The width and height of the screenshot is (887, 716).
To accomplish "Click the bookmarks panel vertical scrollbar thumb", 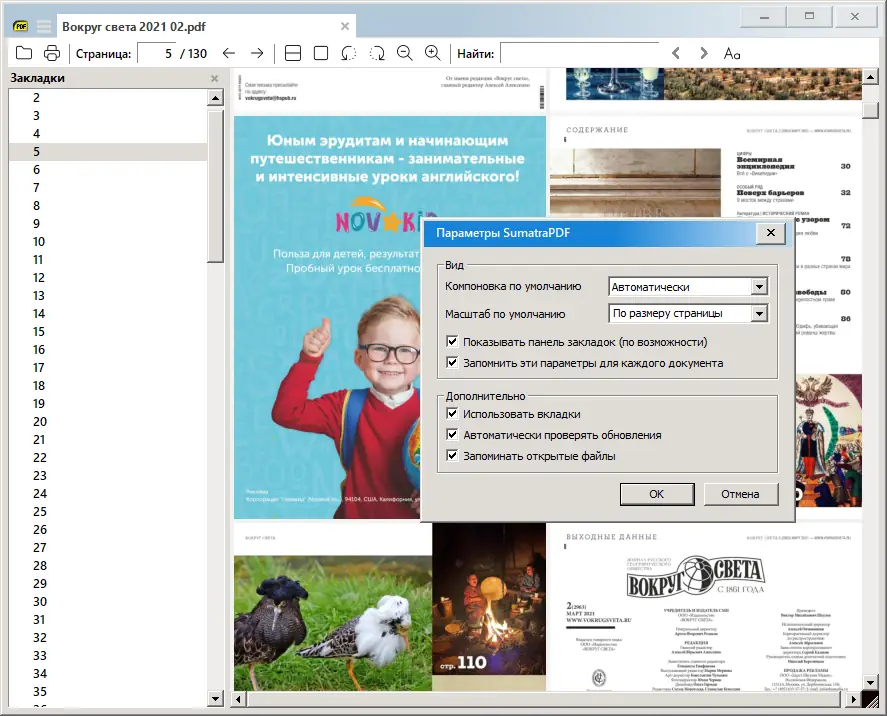I will pyautogui.click(x=216, y=185).
